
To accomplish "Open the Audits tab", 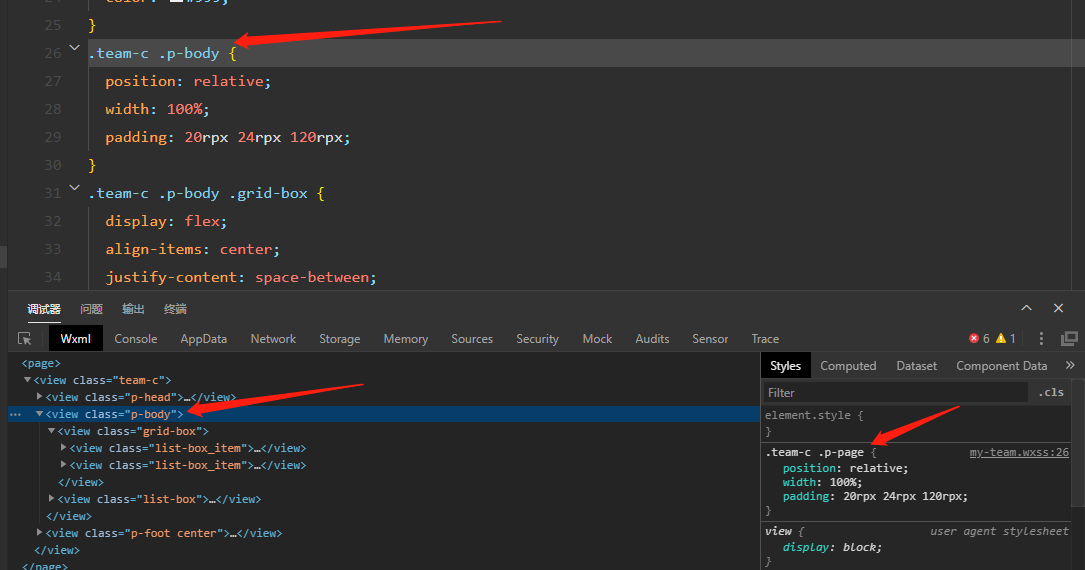I will 653,338.
